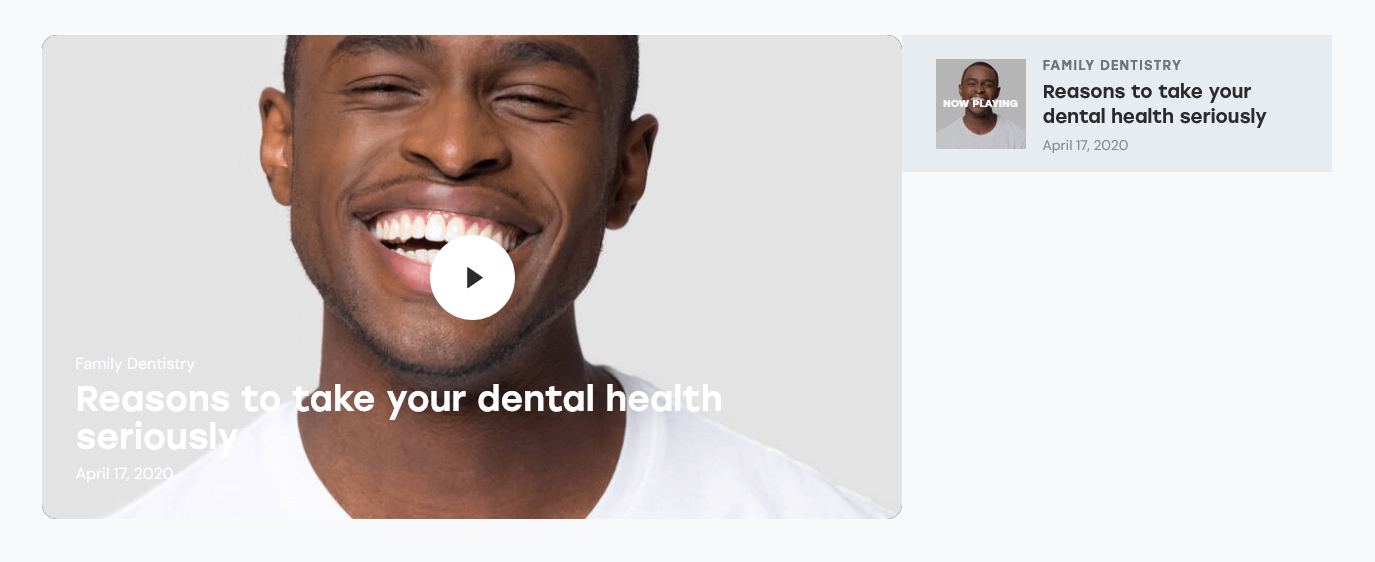The height and width of the screenshot is (562, 1375).
Task: Click the playlist item date April 17, 2020
Action: coord(1085,145)
